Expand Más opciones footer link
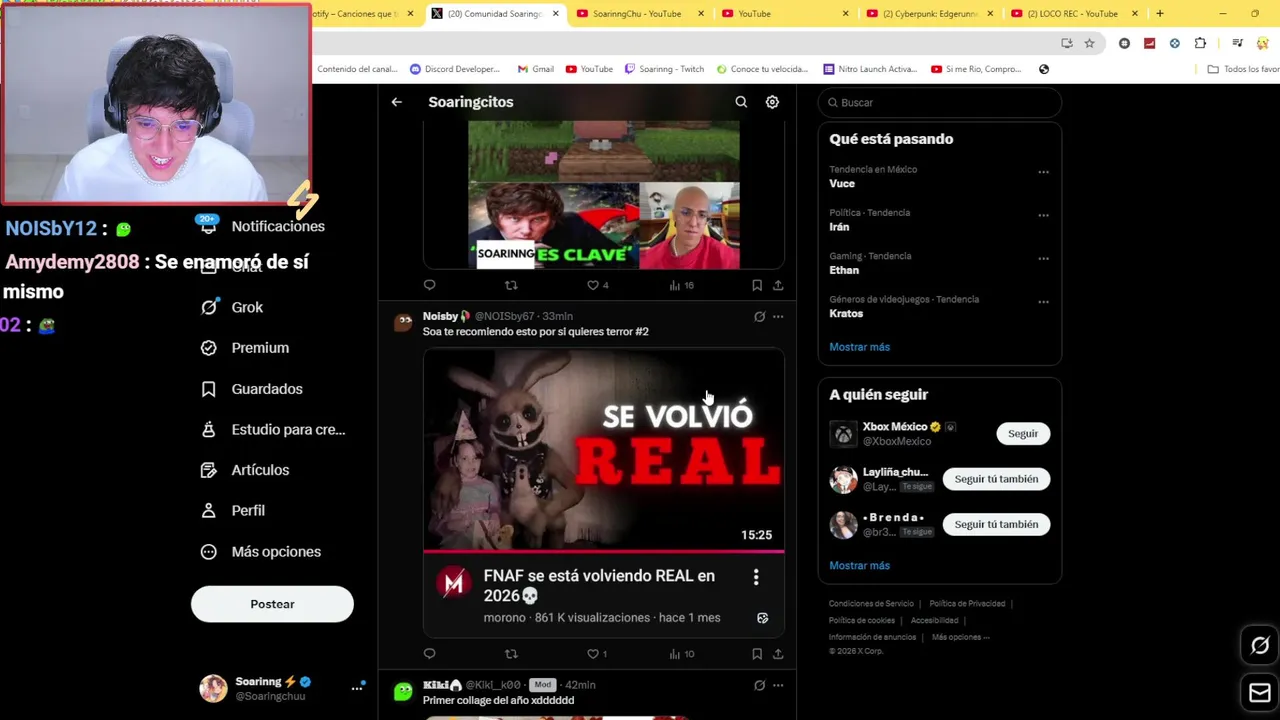The height and width of the screenshot is (720, 1280). click(x=961, y=637)
